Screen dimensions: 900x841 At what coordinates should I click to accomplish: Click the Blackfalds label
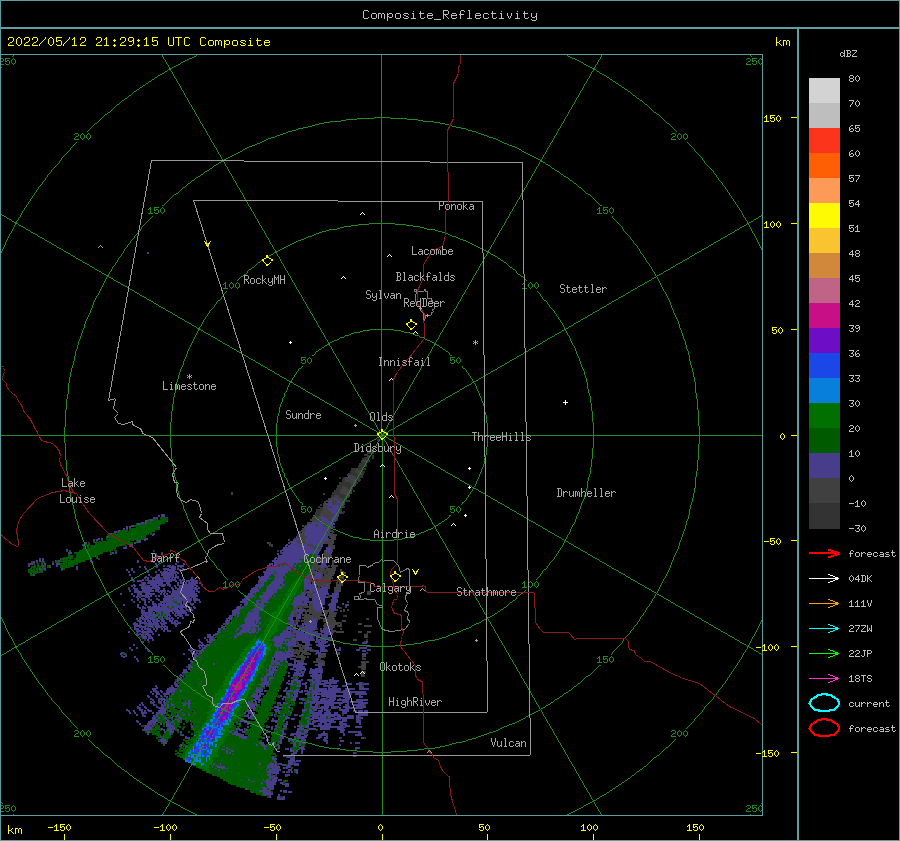coord(425,277)
